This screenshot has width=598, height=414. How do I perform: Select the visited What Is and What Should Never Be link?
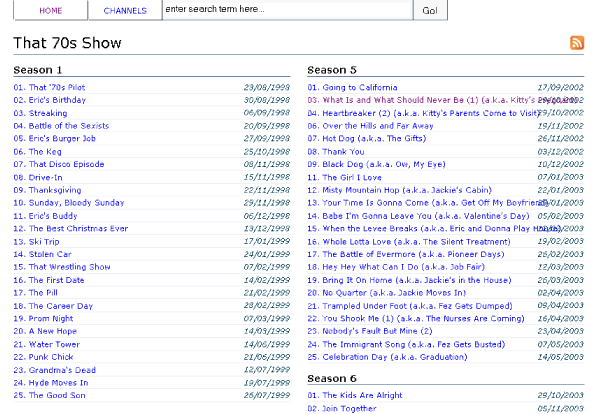pos(422,100)
